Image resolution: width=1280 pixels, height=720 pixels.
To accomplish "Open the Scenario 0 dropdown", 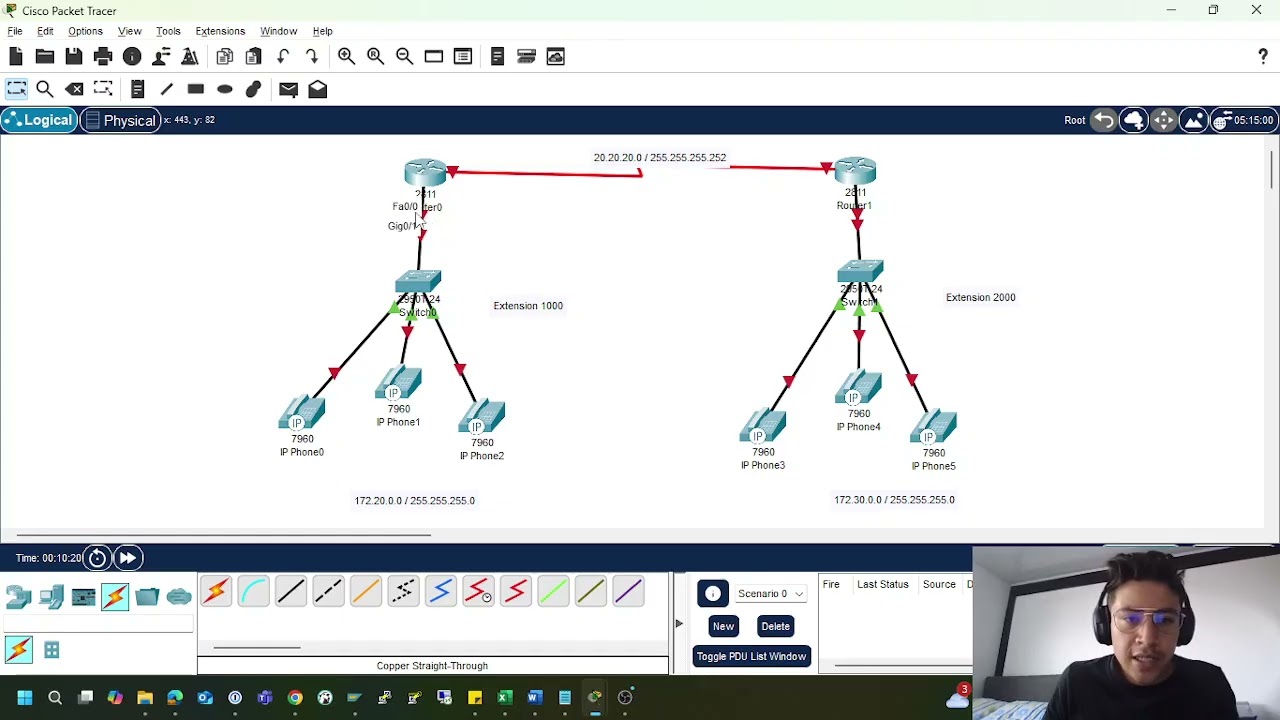I will point(770,594).
